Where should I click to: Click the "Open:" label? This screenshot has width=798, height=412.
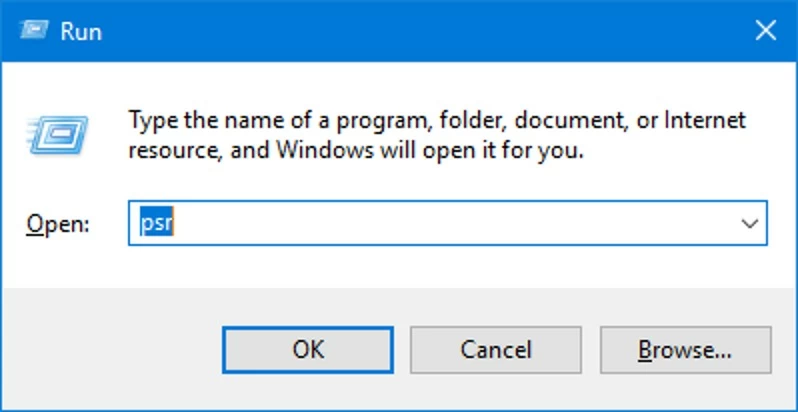[58, 224]
